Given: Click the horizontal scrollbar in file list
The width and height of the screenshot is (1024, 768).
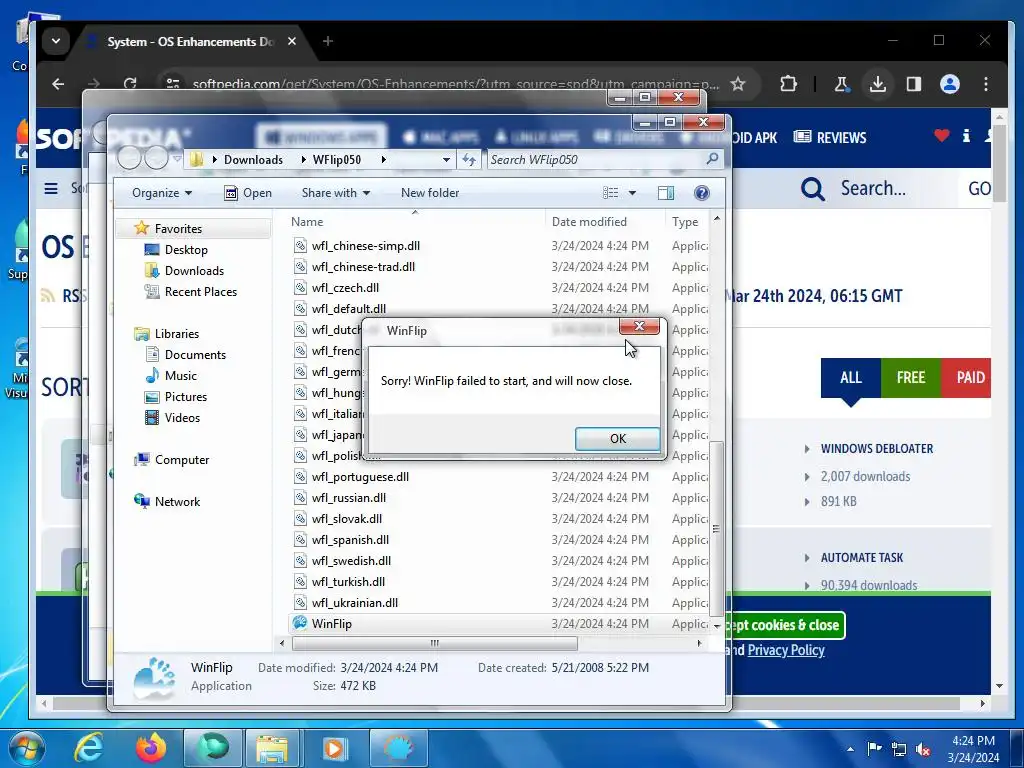Looking at the screenshot, I should pyautogui.click(x=434, y=643).
